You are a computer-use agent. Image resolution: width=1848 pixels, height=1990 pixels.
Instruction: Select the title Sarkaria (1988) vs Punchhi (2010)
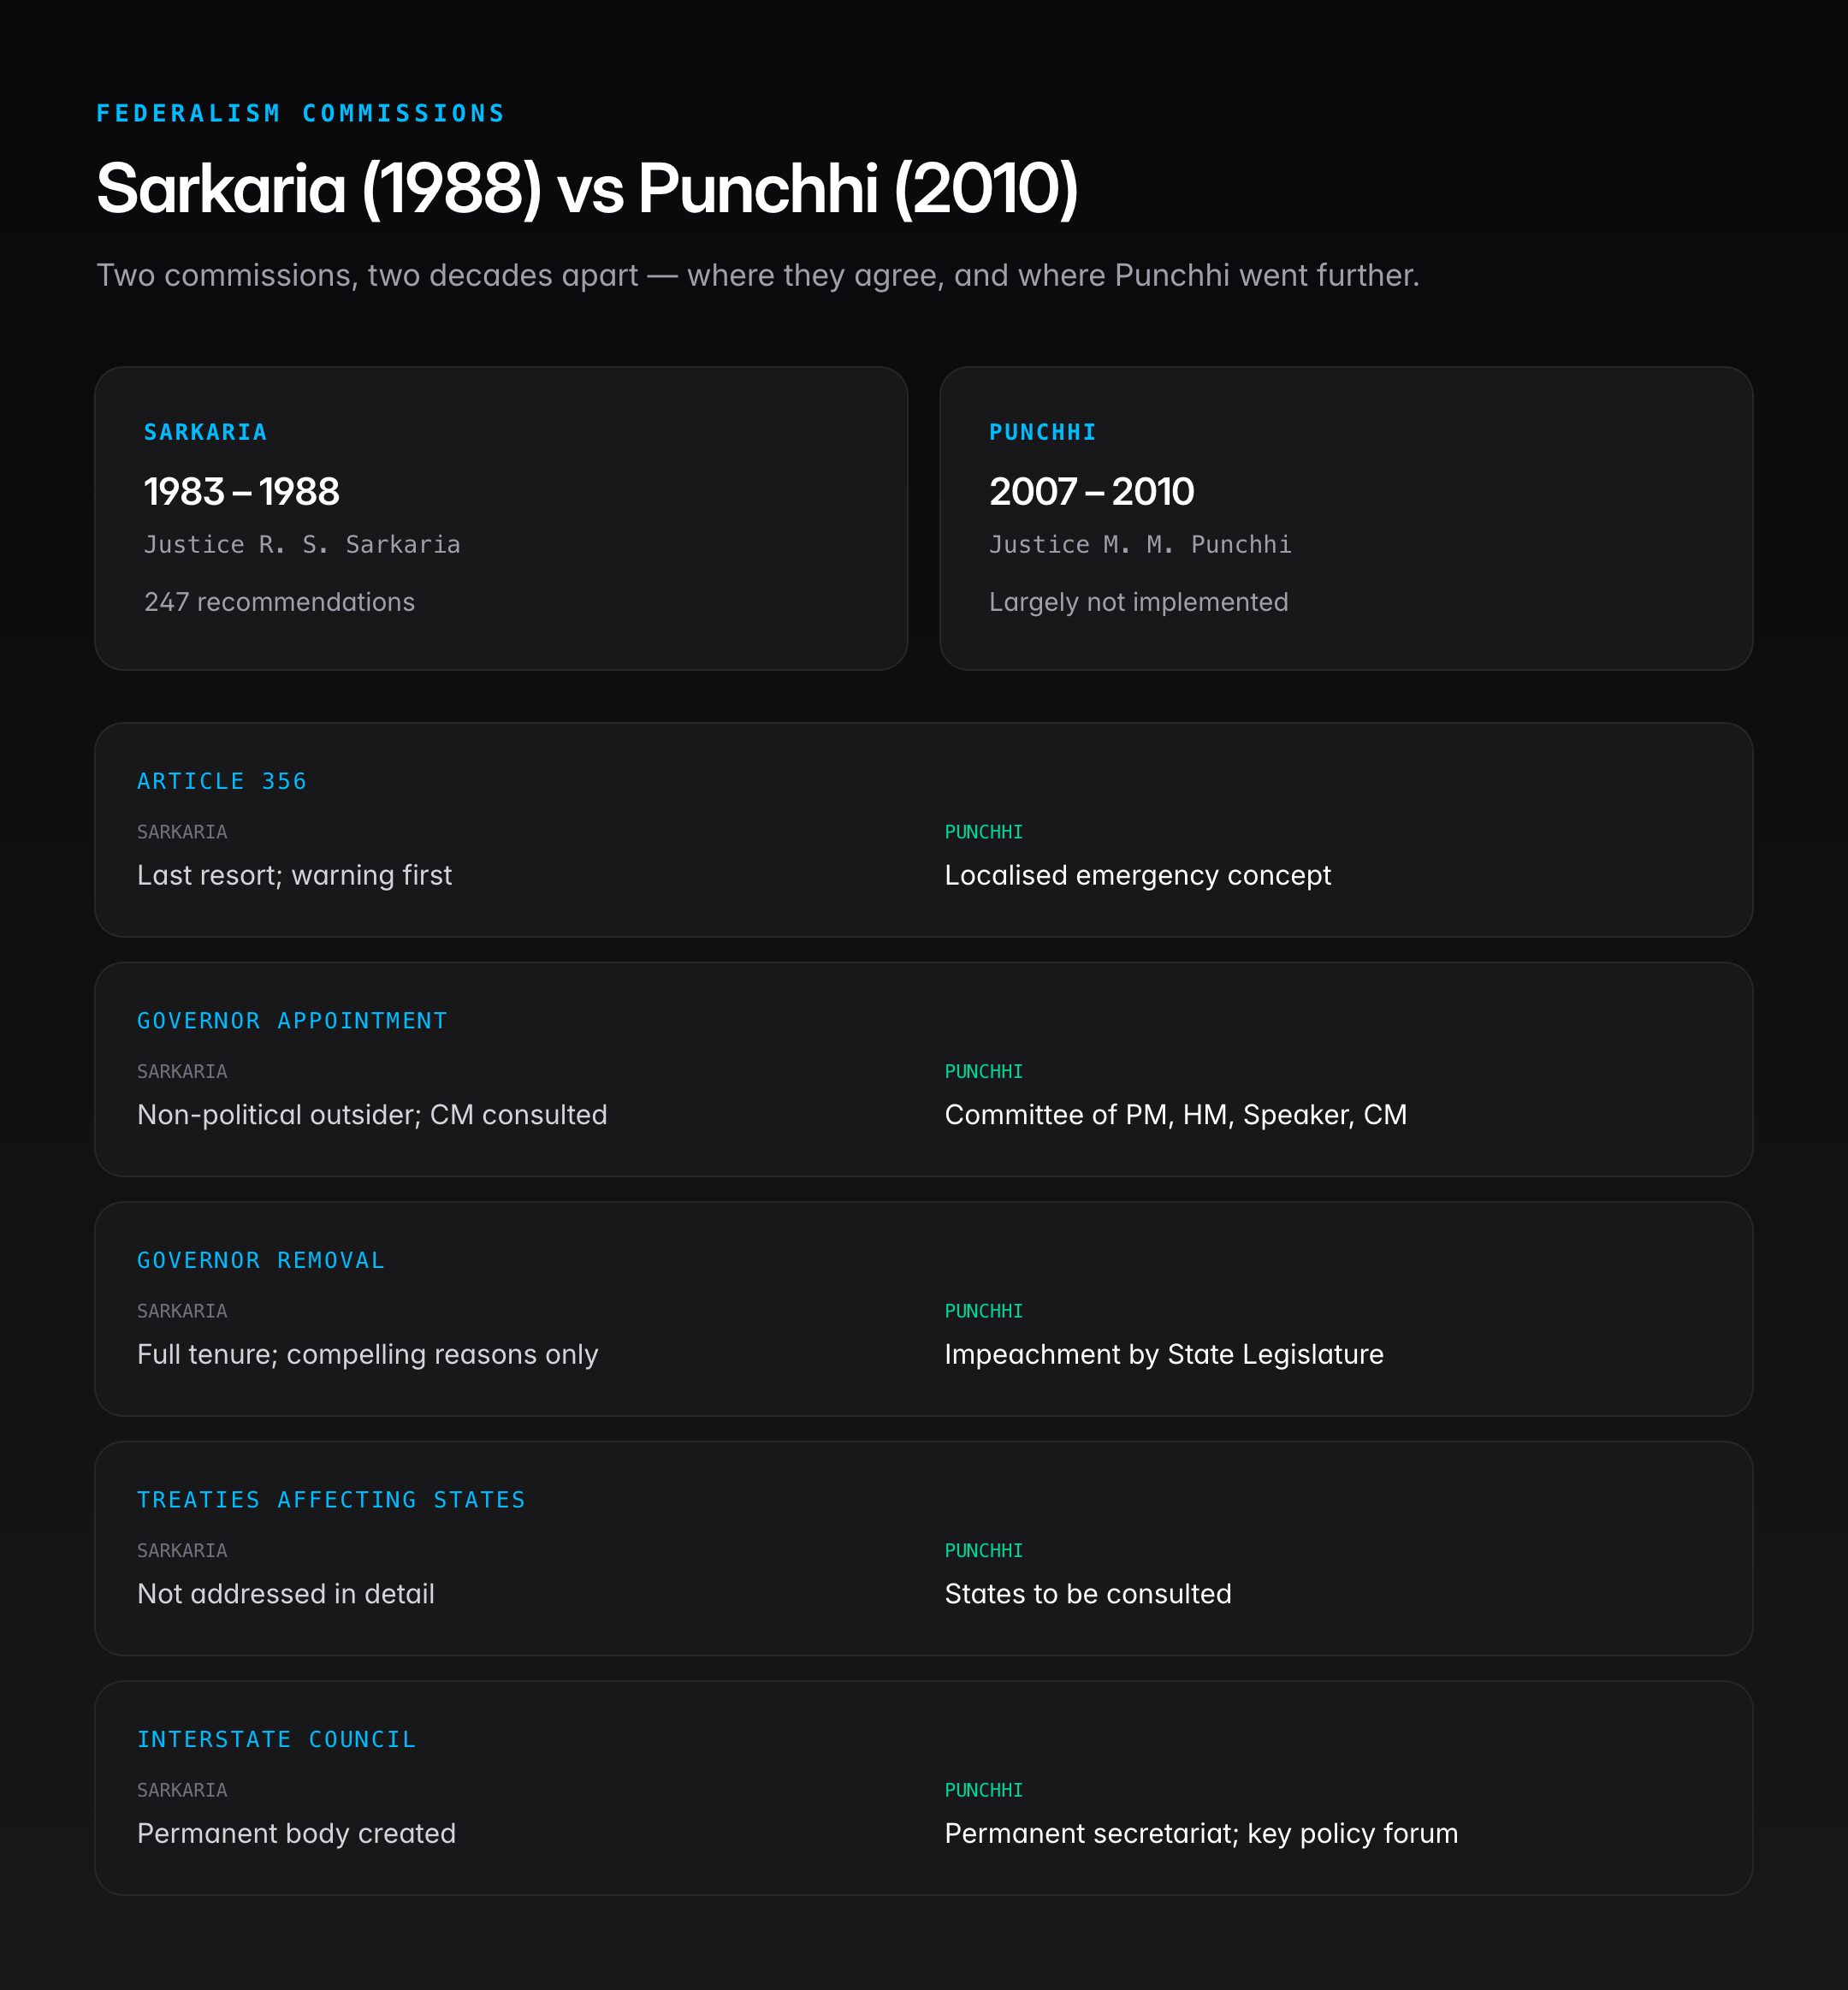click(x=587, y=188)
